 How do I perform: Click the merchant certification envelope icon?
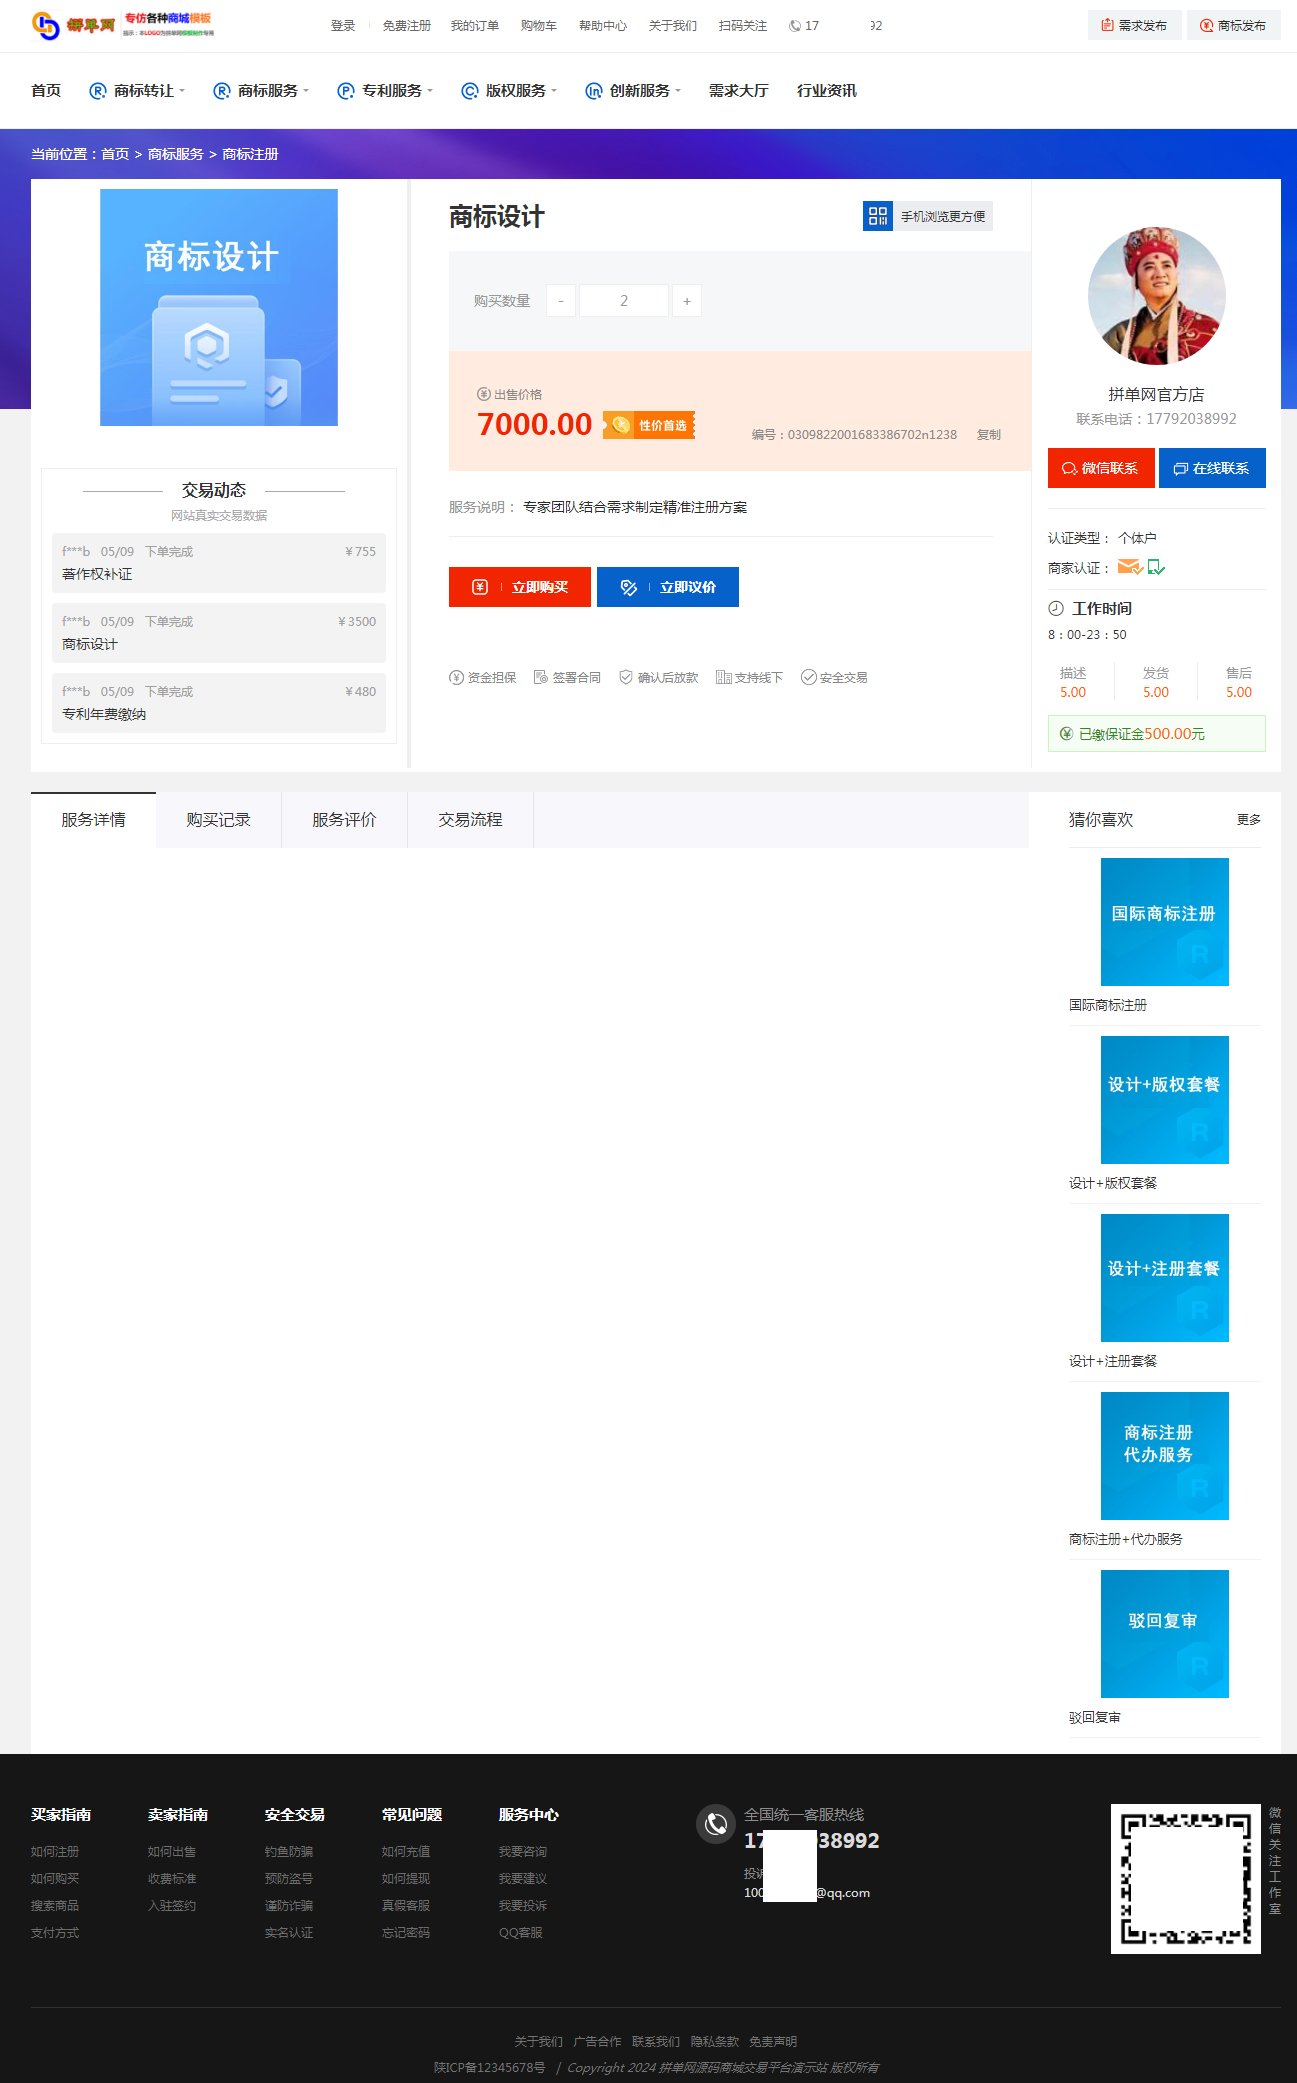(1130, 567)
